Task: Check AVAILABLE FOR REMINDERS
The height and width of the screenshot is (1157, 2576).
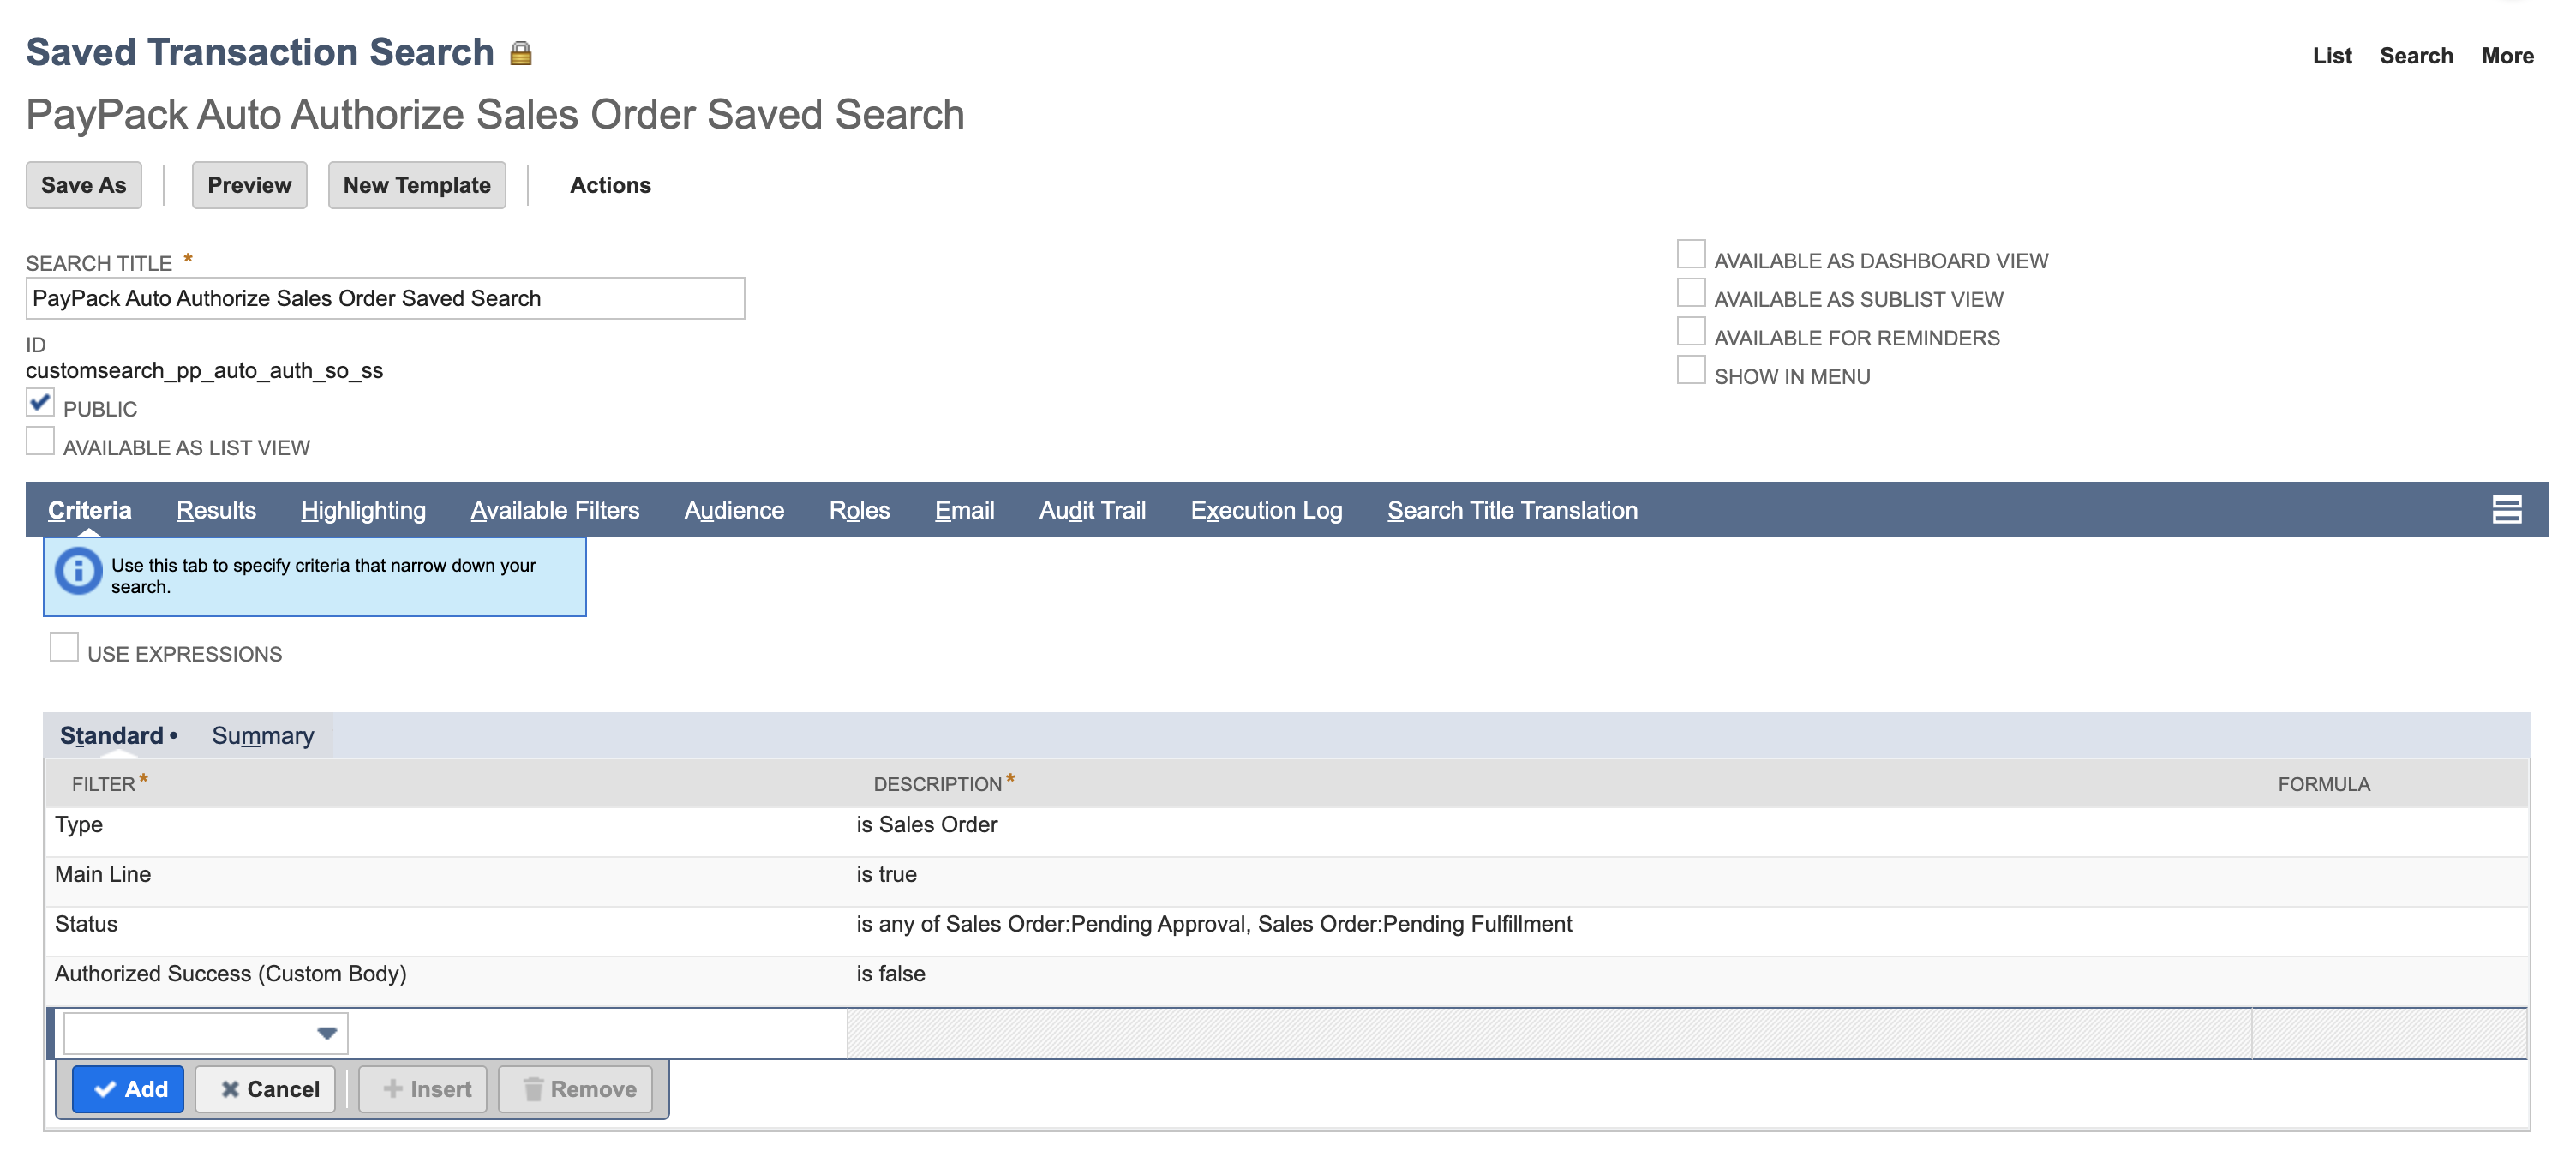Action: [x=1691, y=330]
